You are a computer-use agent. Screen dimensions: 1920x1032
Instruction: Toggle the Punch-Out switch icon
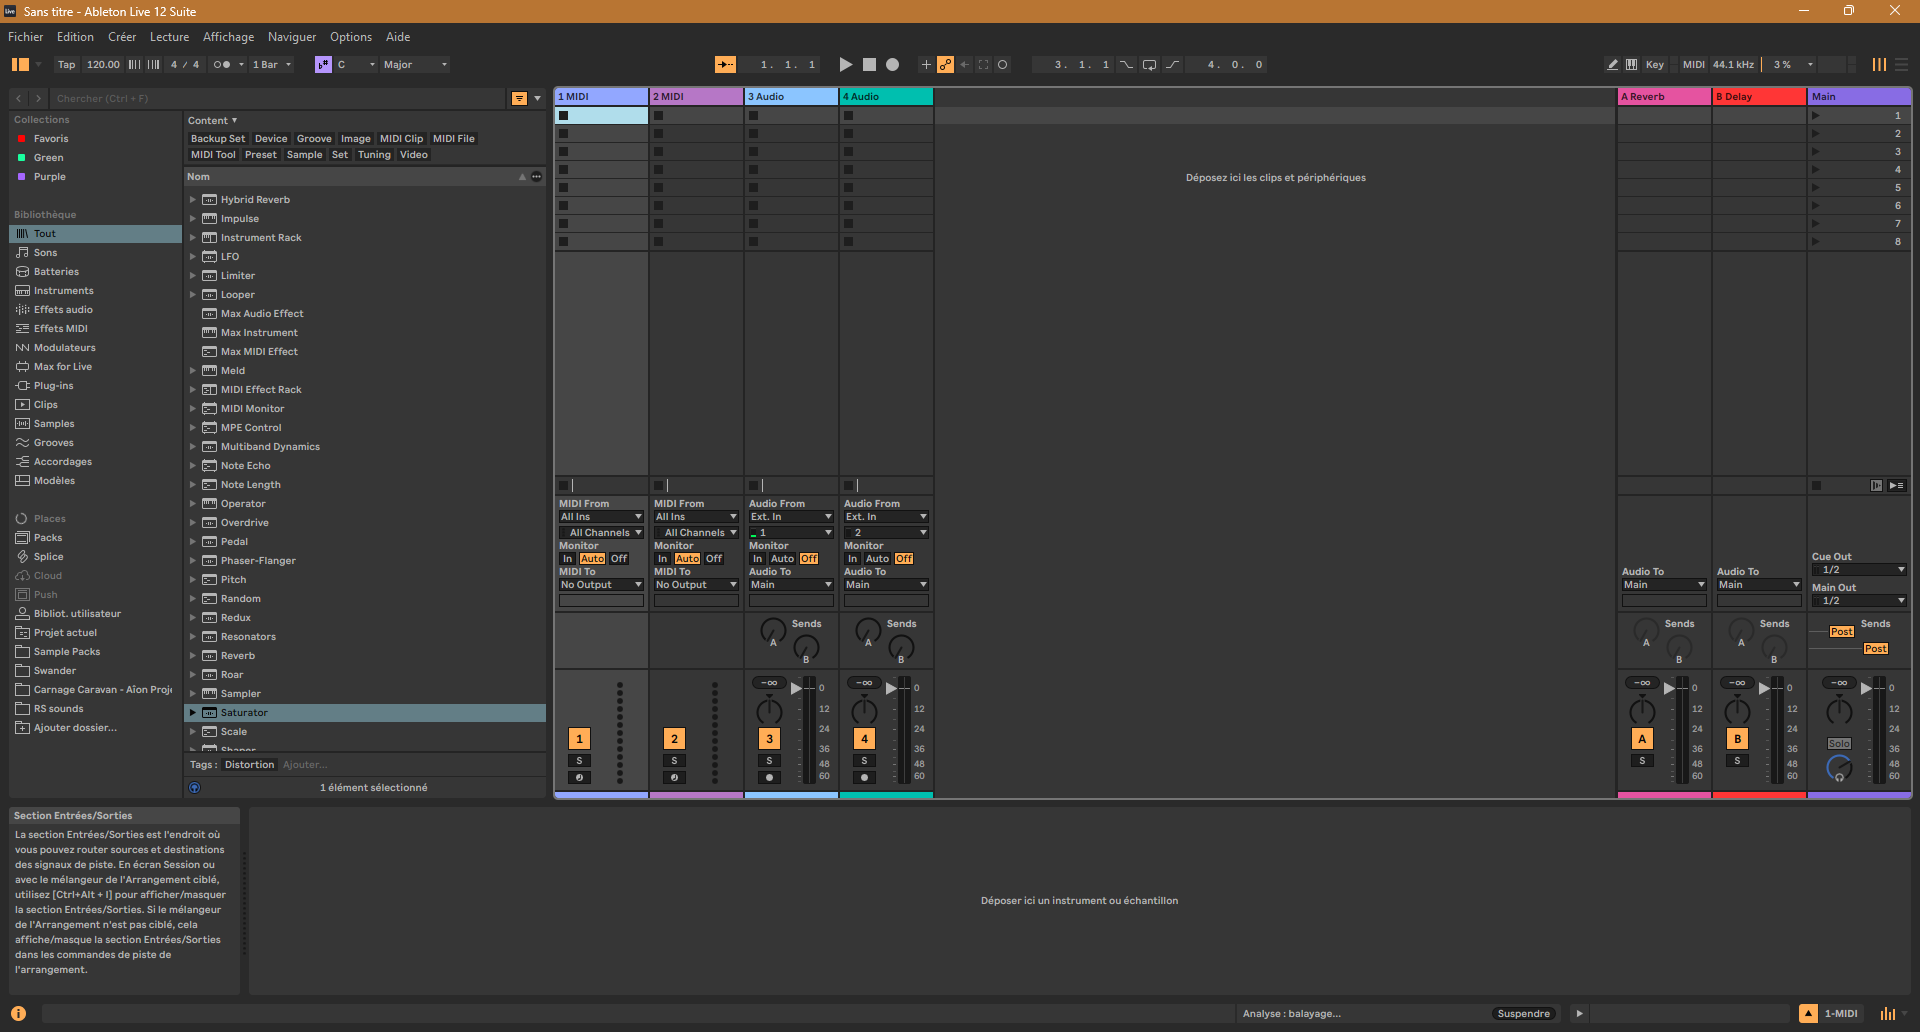1173,65
